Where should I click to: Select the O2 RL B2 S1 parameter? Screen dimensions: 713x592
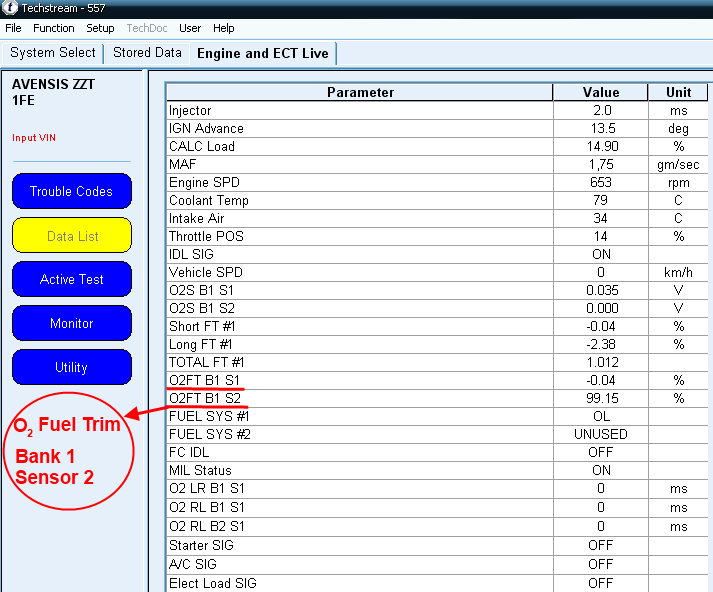click(x=437, y=526)
